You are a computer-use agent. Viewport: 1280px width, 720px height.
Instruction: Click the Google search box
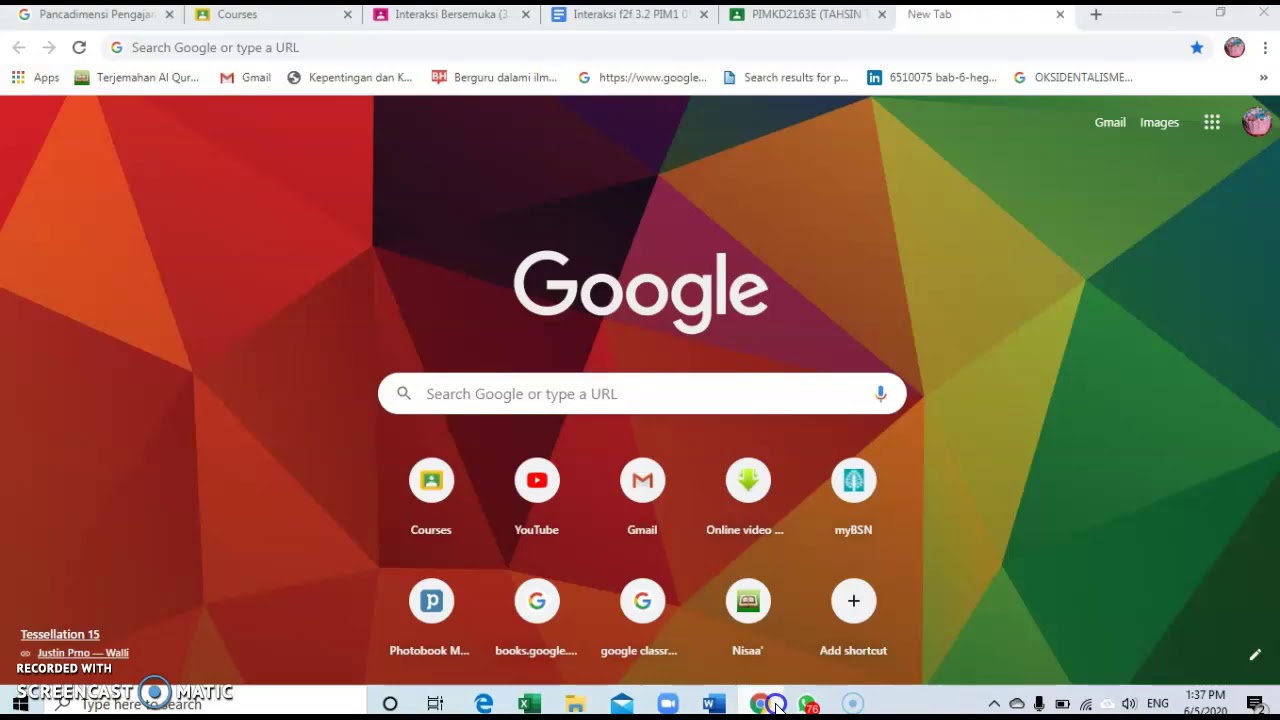642,394
